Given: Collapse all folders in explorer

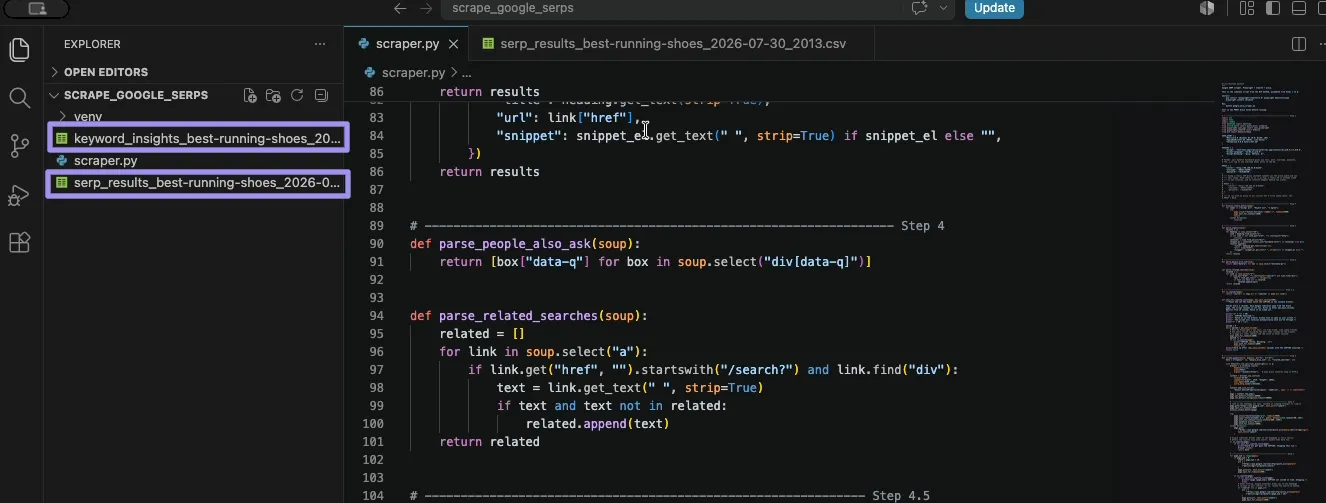Looking at the screenshot, I should (321, 95).
